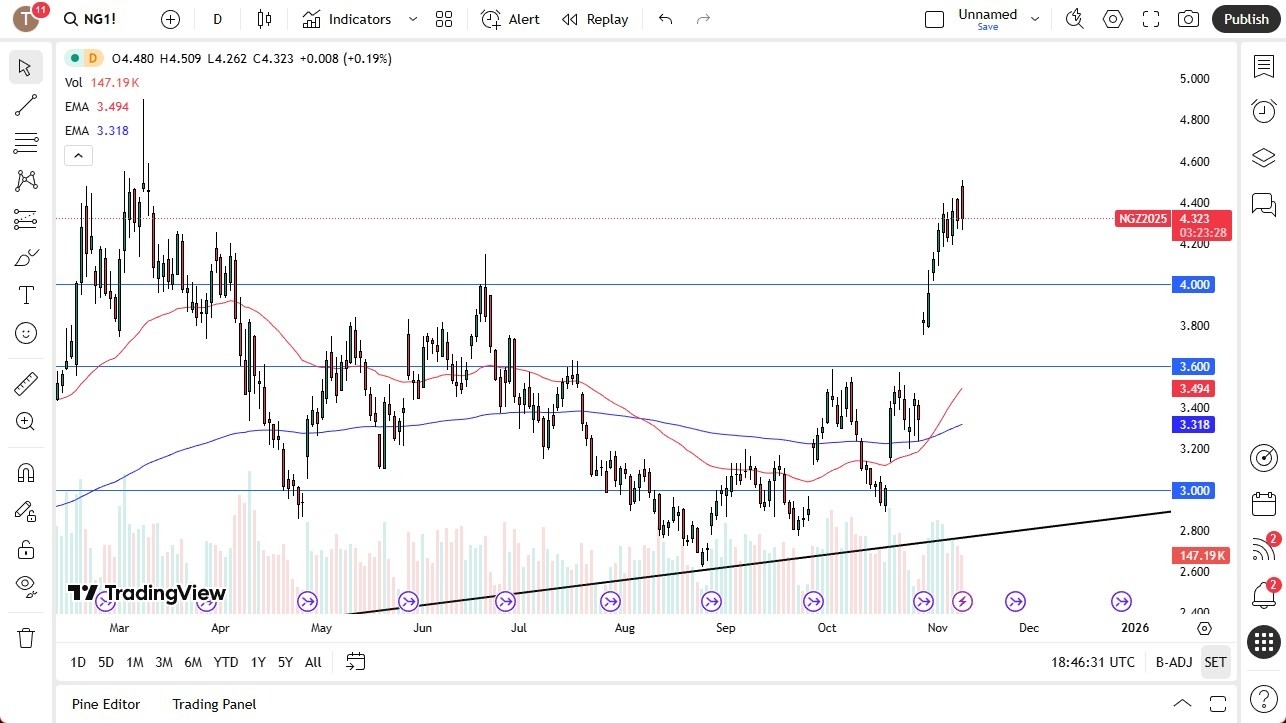Viewport: 1286px width, 723px height.
Task: Toggle B-ADJ price adjustment
Action: coord(1173,661)
